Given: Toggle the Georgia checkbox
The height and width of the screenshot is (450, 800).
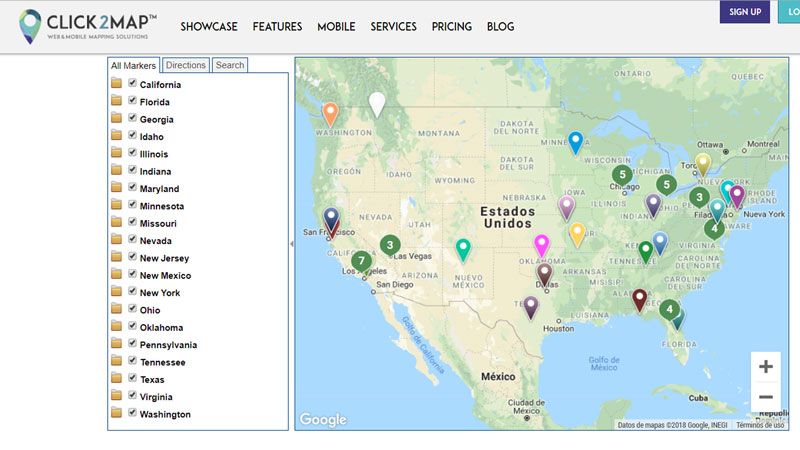Looking at the screenshot, I should click(x=133, y=117).
